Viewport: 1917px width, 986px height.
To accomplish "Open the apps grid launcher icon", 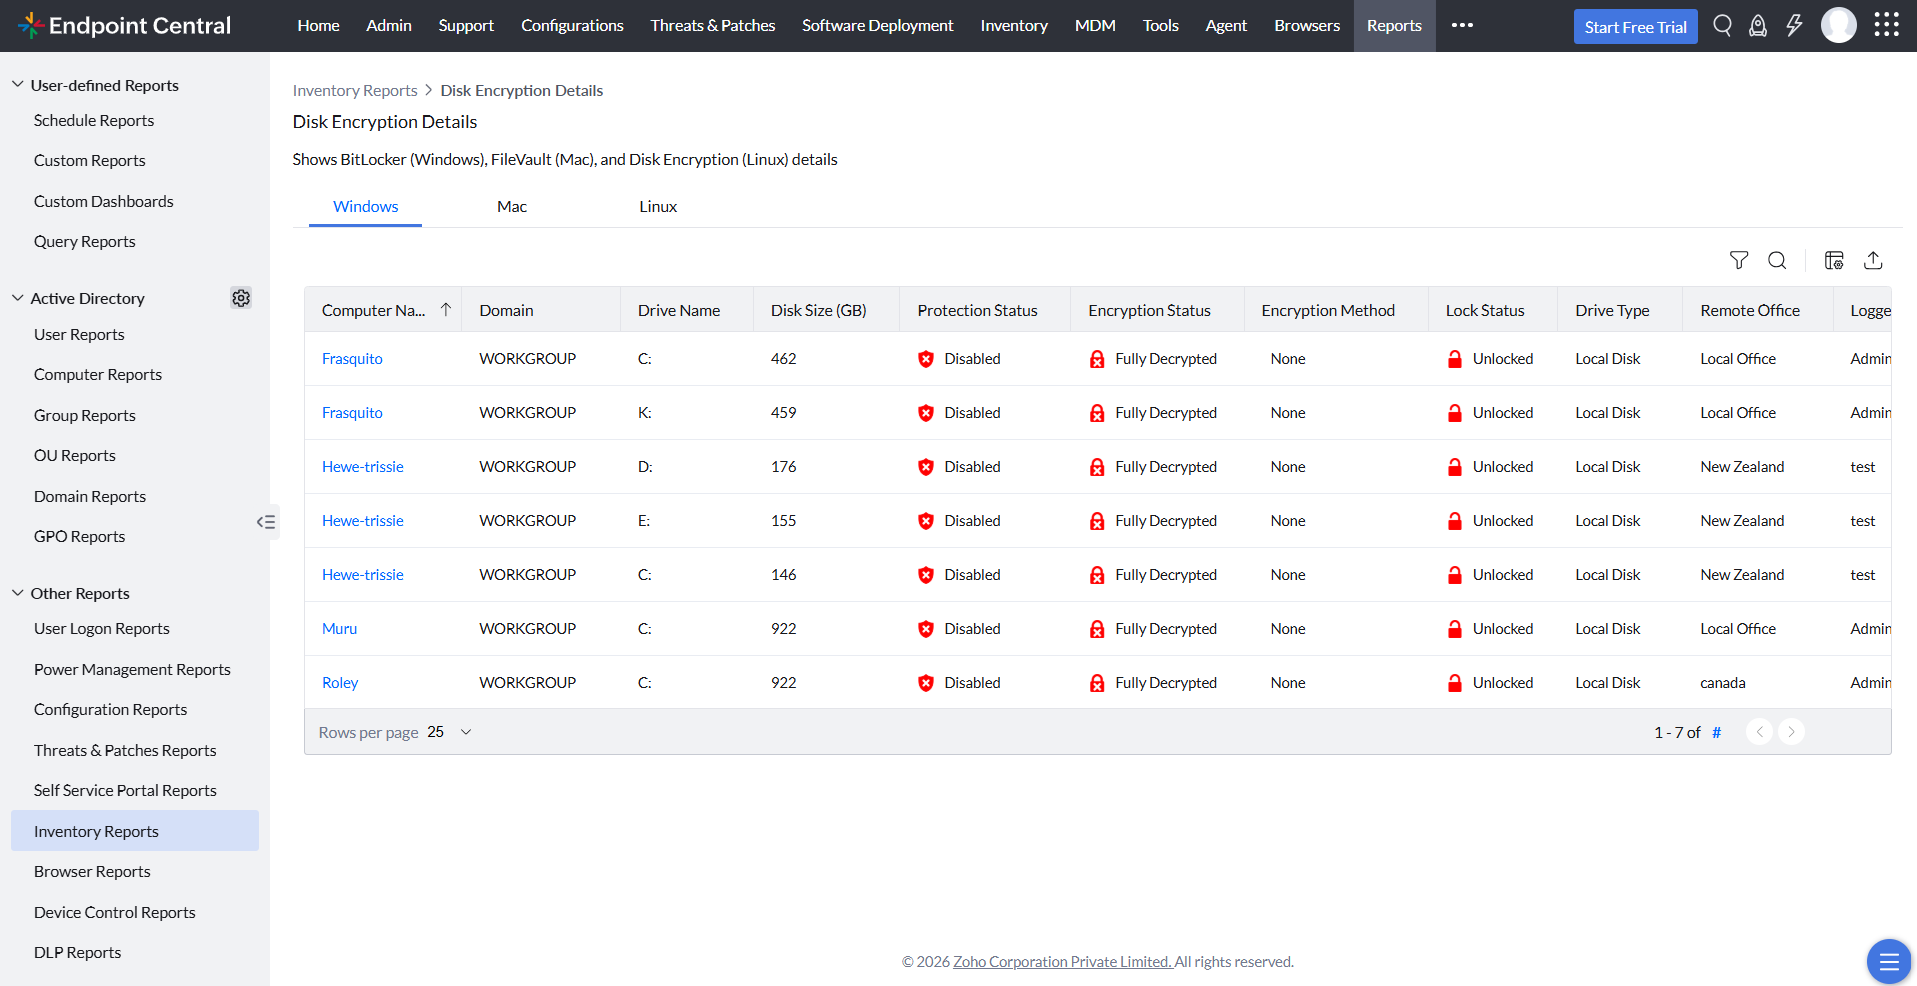I will (1886, 25).
